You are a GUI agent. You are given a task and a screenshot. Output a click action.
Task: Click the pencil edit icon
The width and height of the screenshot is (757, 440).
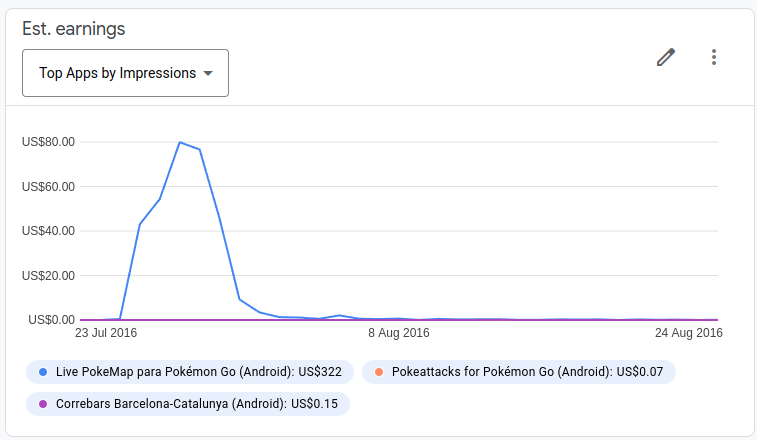pos(666,57)
